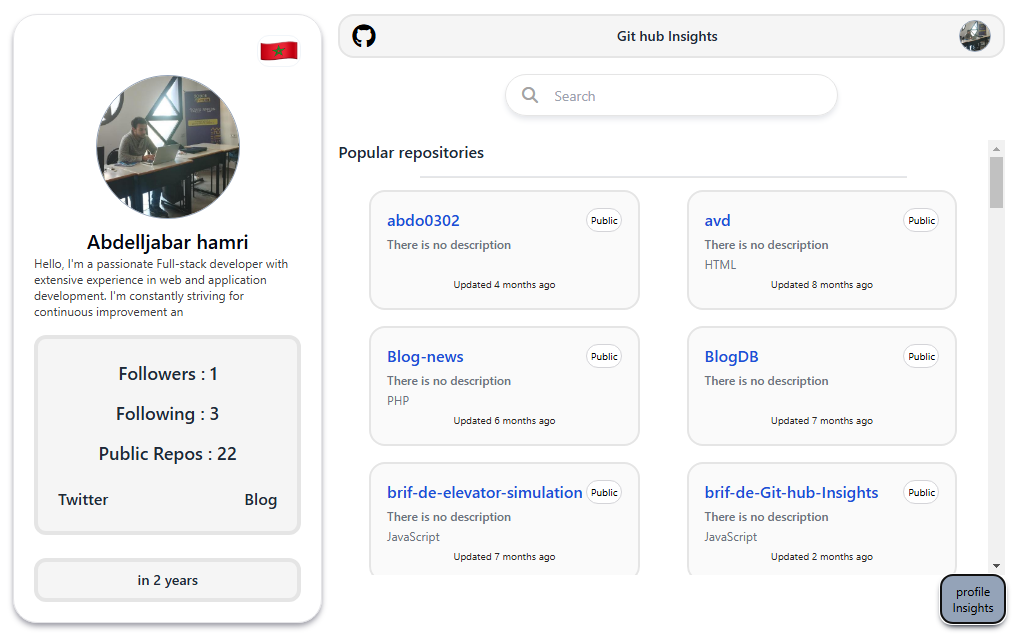
Task: Click the magnifying glass search icon
Action: click(530, 96)
